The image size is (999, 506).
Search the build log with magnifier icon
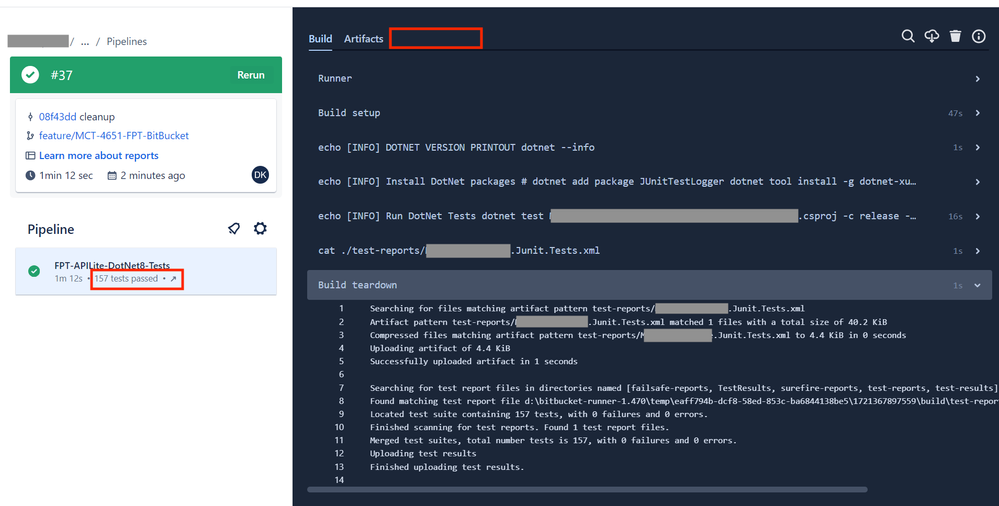click(x=908, y=36)
